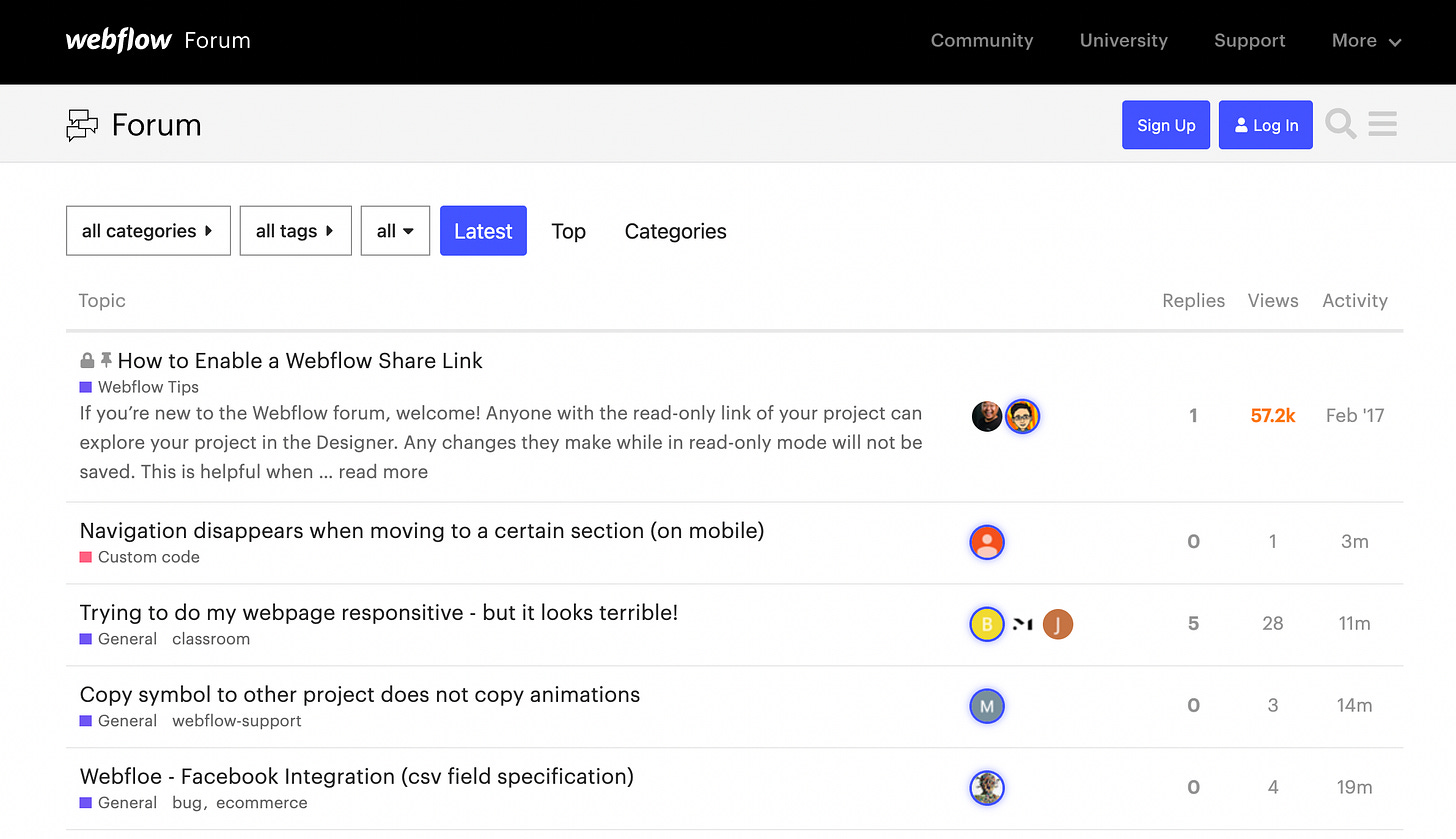Click first avatar on Share Link topic

[x=987, y=416]
